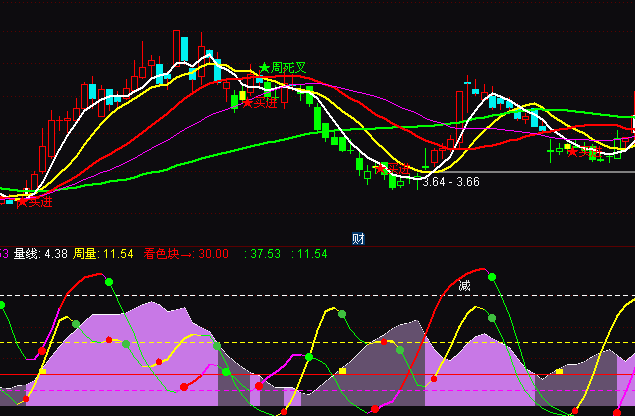Viewport: 635px width, 416px height.
Task: Click the red 30.00 indicator value
Action: click(x=213, y=254)
